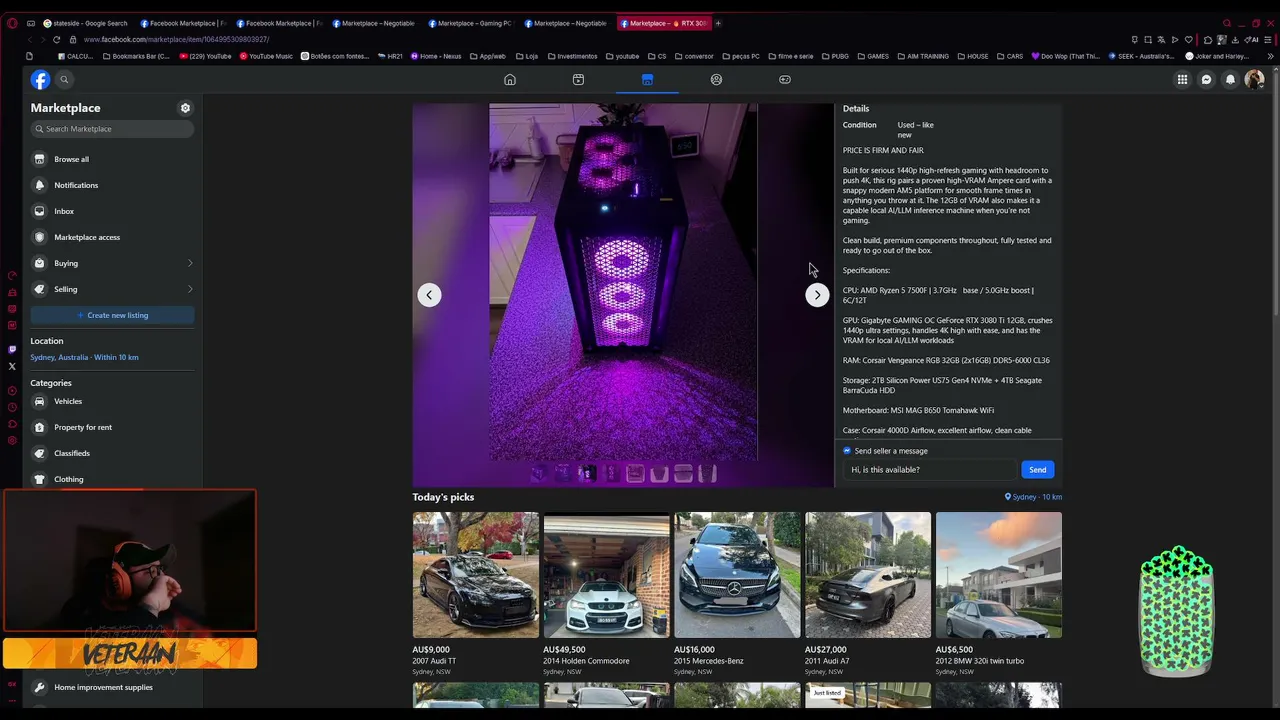Open the Investimentos bookmarks folder
The image size is (1280, 720).
pos(572,56)
